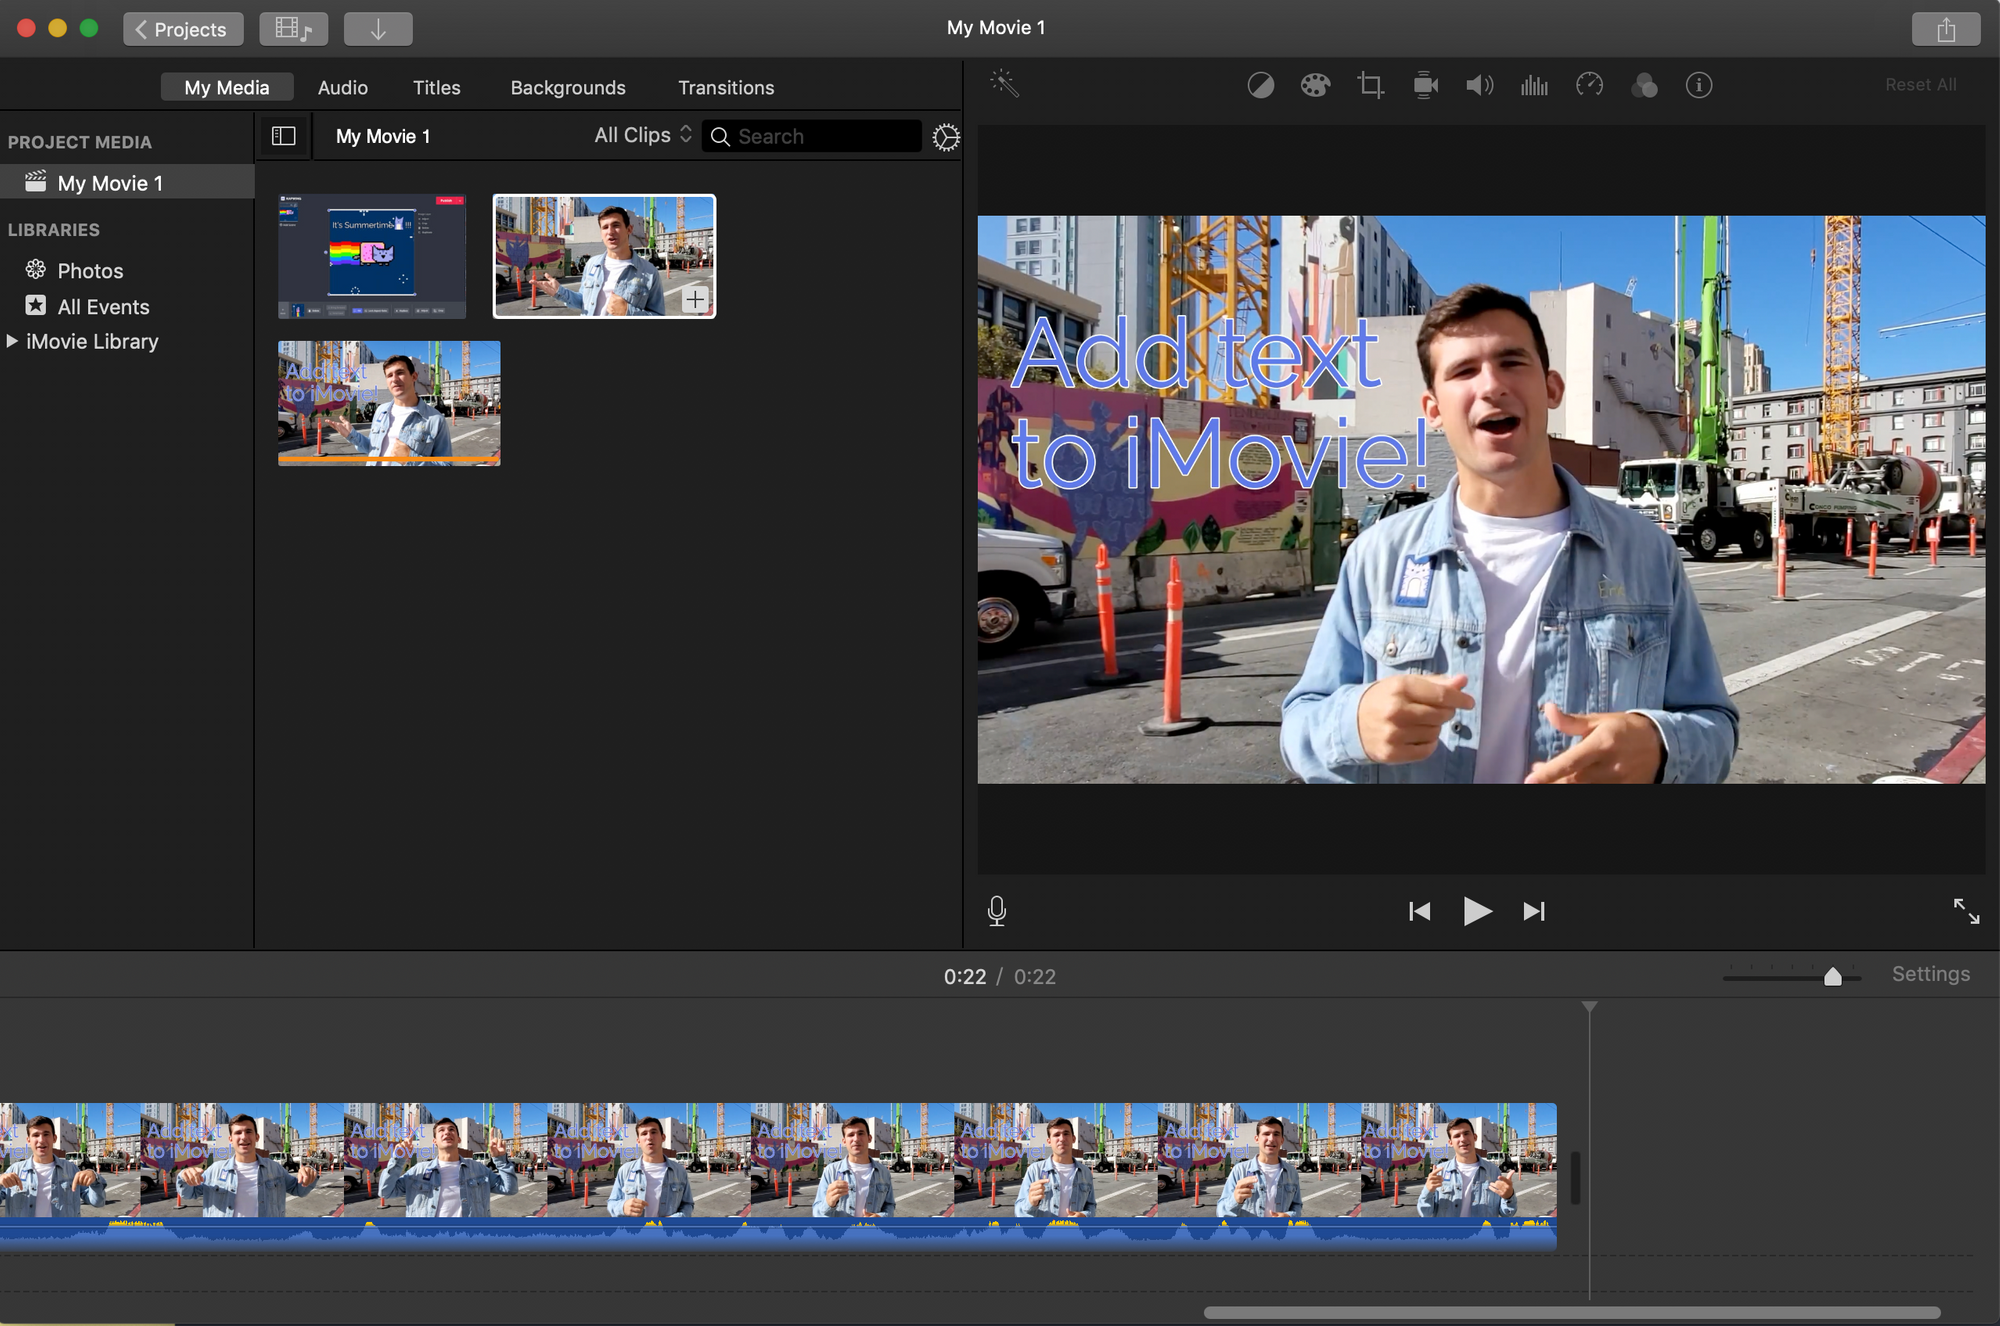Open noise reduction and equalizer
The height and width of the screenshot is (1326, 2000).
point(1534,86)
